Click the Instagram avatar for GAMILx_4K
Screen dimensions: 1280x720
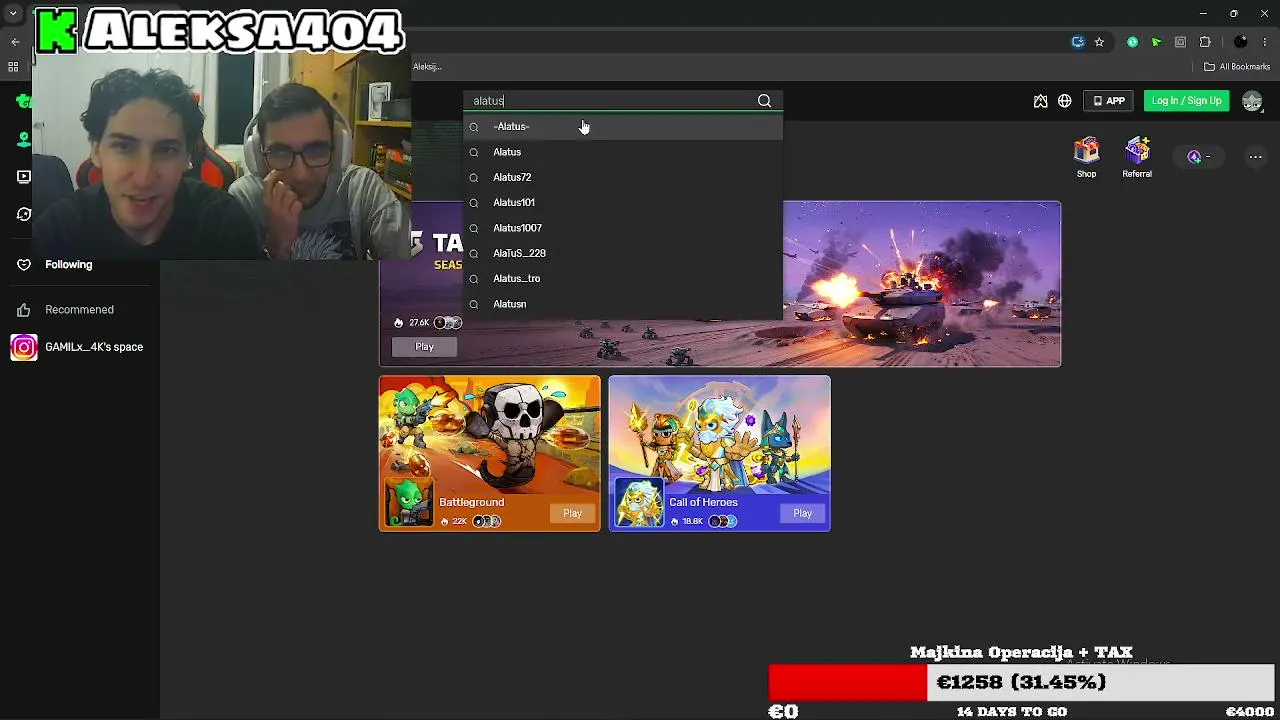pos(24,347)
